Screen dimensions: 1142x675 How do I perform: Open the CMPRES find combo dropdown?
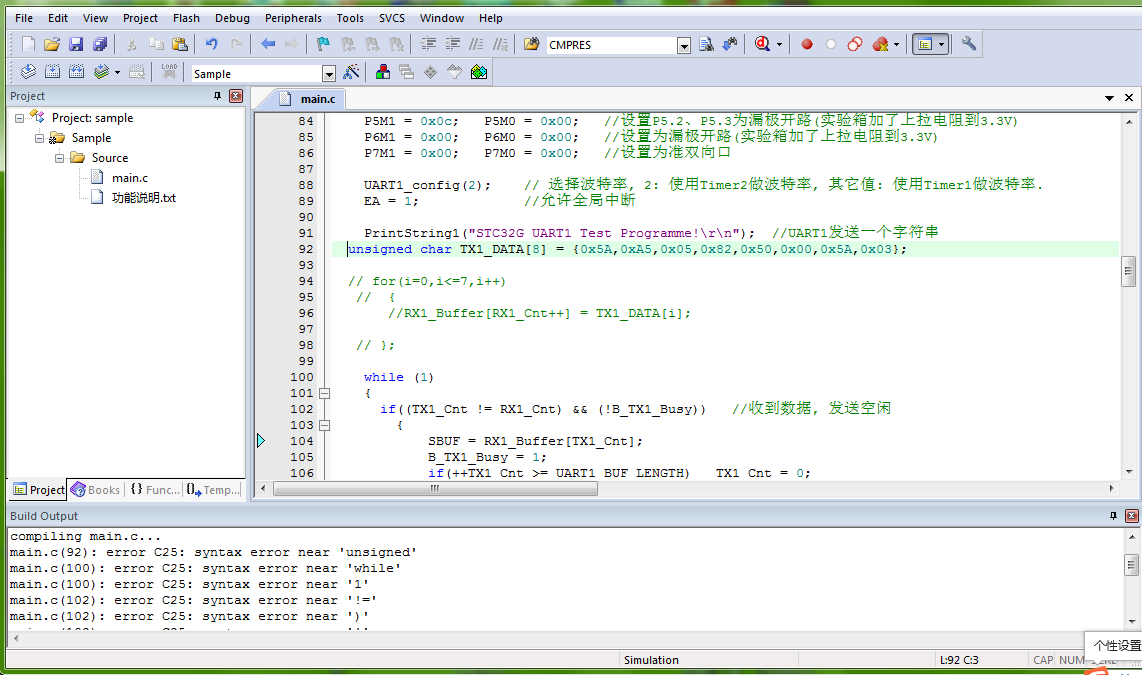(684, 46)
